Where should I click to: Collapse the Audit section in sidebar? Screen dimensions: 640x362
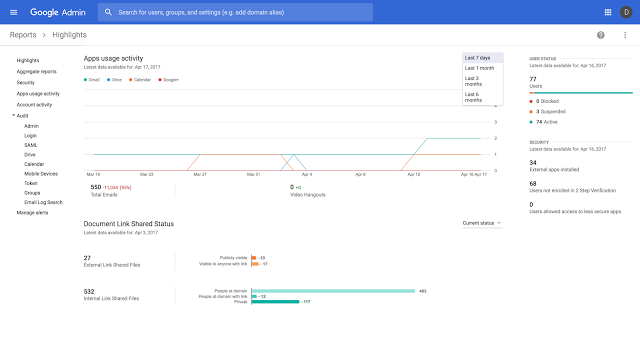[13, 115]
